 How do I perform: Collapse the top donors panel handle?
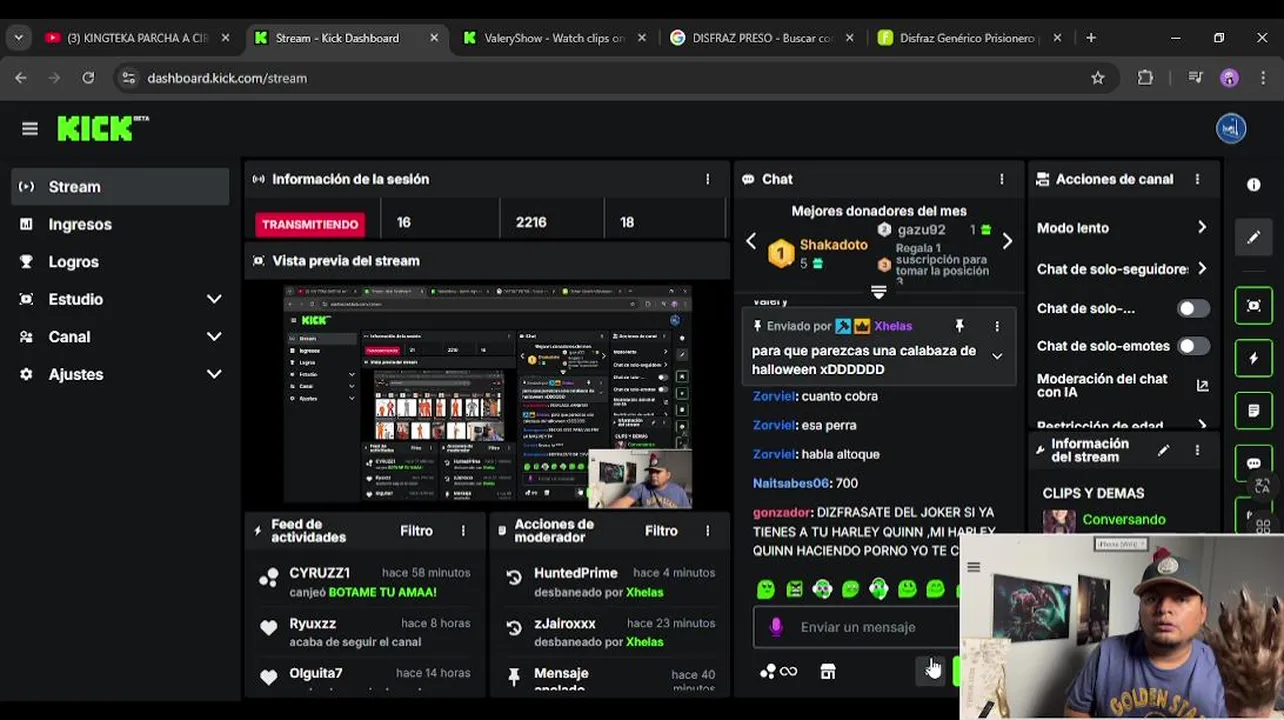click(878, 292)
